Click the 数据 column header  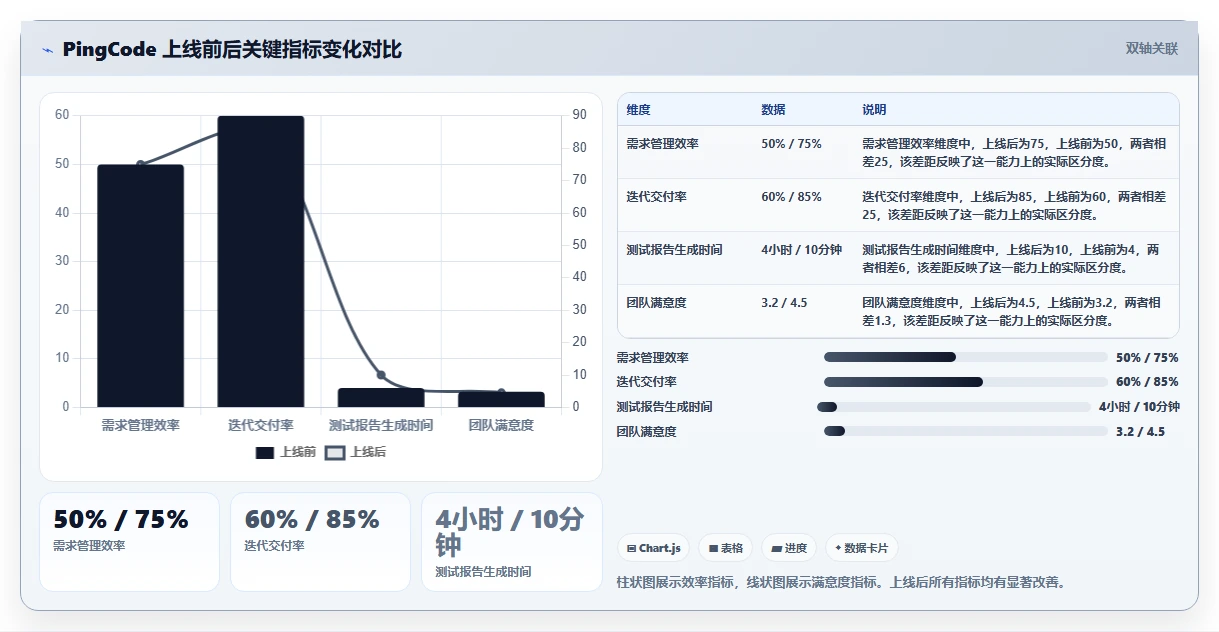coord(773,110)
